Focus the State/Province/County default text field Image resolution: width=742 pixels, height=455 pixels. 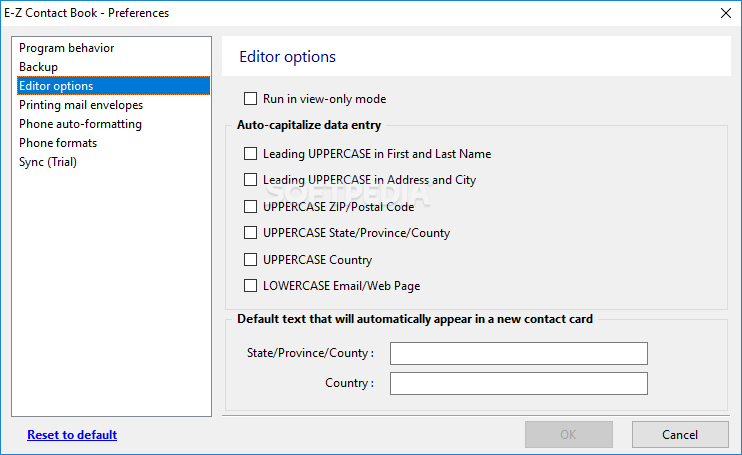pyautogui.click(x=519, y=353)
